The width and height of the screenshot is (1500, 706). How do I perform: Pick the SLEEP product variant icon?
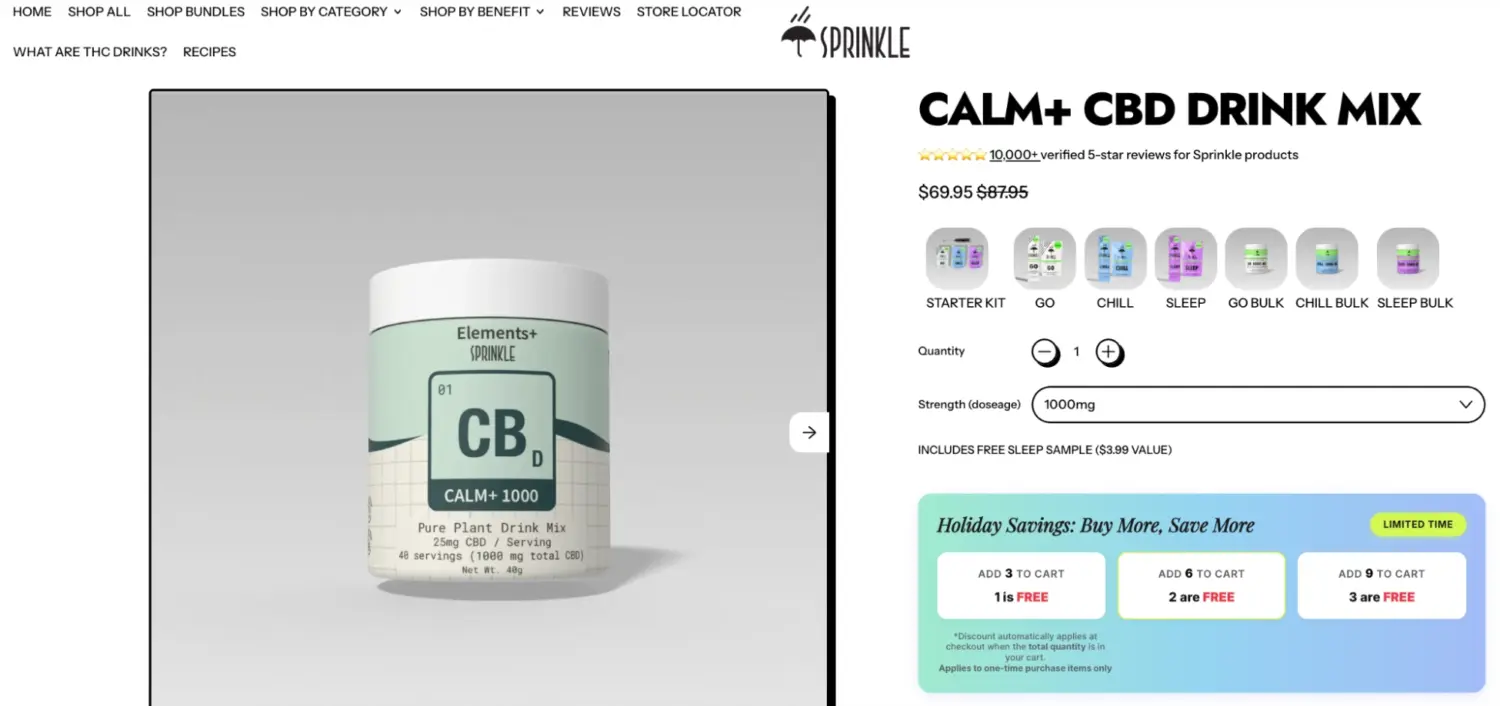(1186, 258)
